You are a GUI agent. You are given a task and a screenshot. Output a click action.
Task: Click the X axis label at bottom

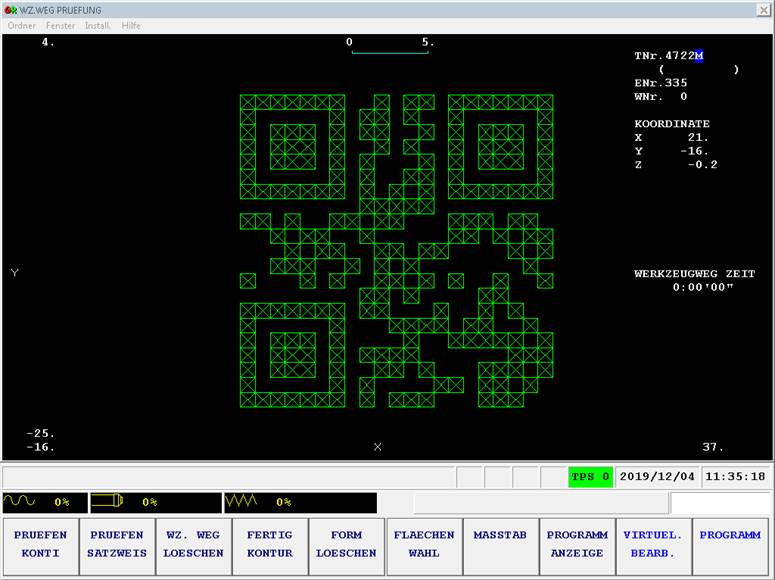point(378,447)
